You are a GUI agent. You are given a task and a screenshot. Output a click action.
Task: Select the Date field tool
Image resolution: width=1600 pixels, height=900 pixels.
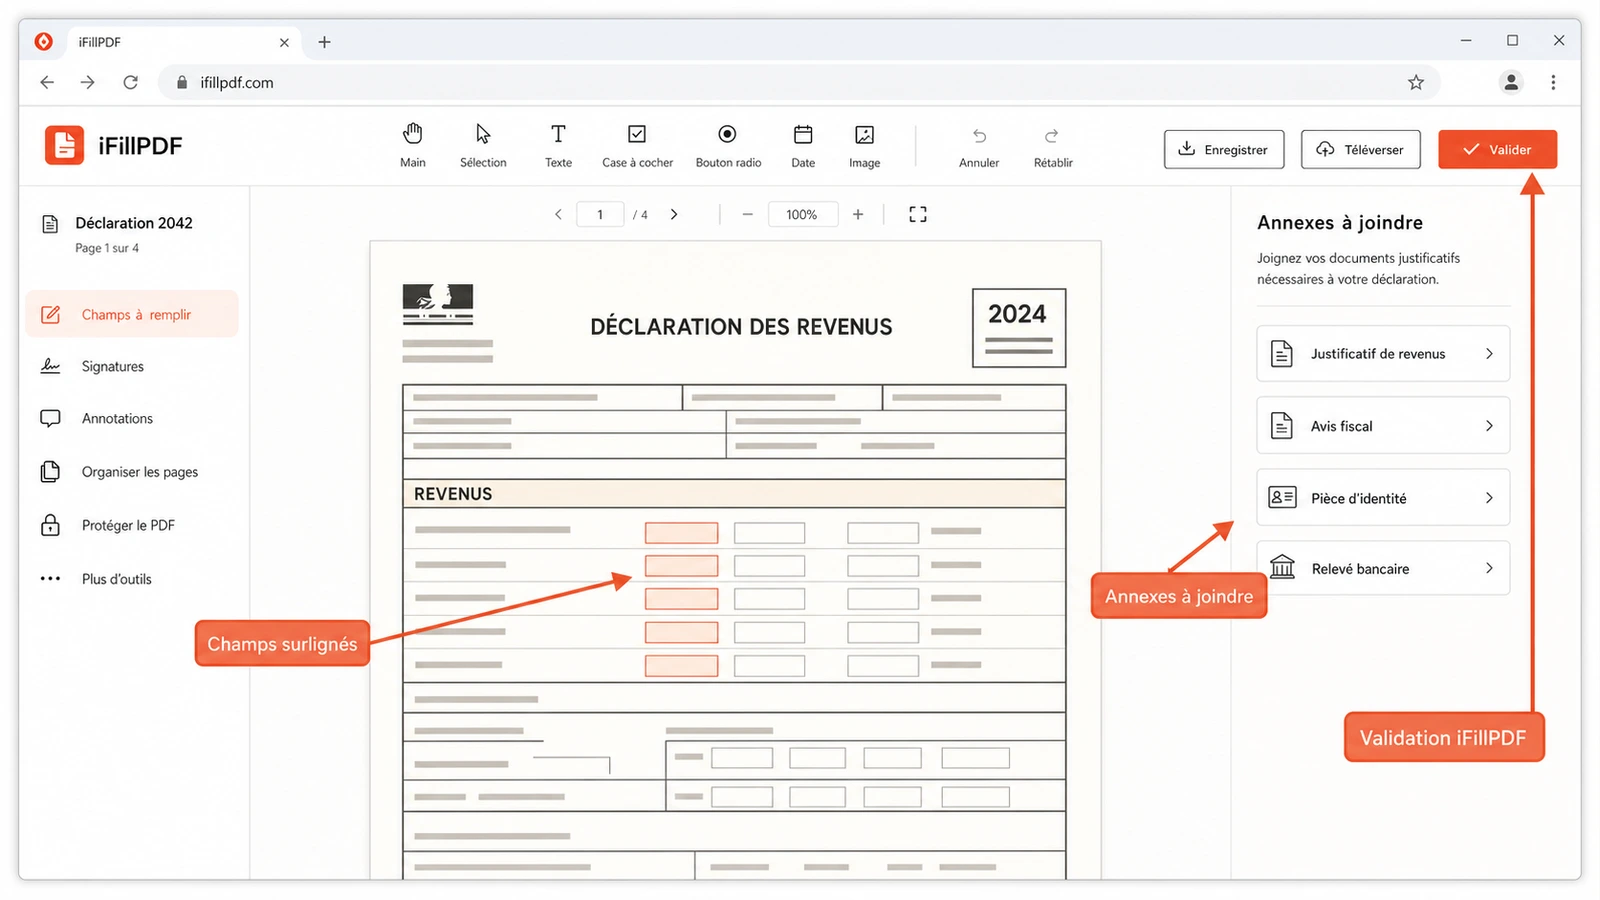click(803, 145)
